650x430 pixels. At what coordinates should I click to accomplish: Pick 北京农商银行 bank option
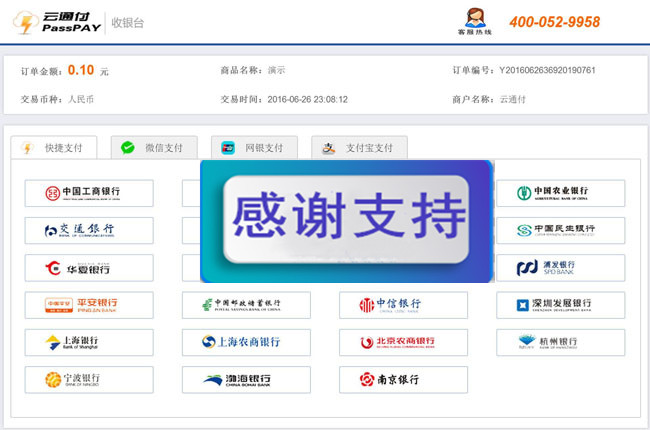(403, 343)
